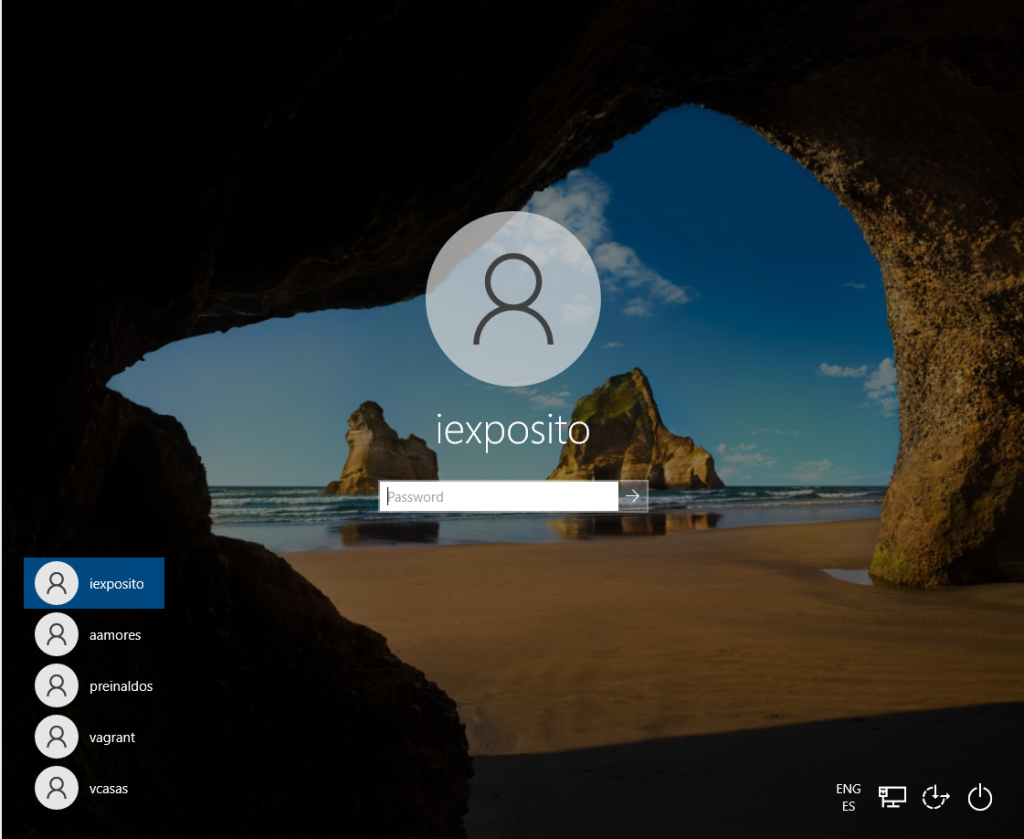Select the aamores avatar icon

coord(56,634)
